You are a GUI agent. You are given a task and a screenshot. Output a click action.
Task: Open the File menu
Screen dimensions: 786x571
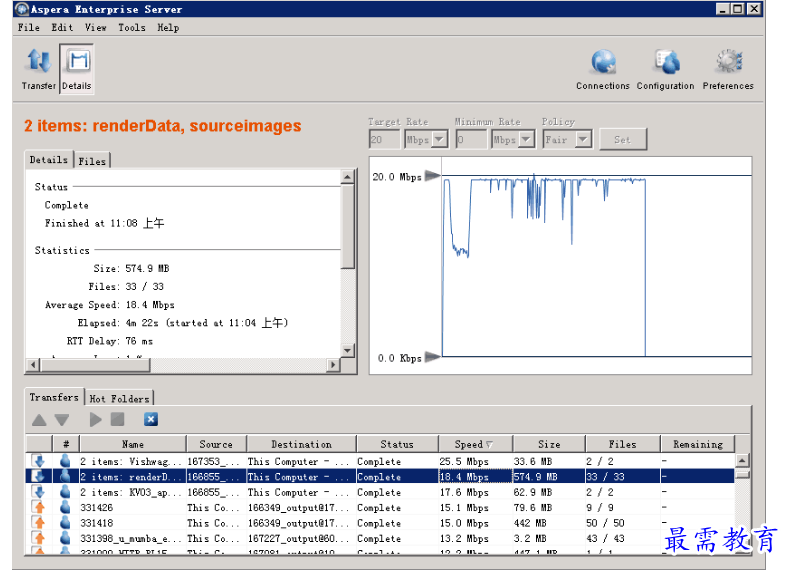click(29, 28)
